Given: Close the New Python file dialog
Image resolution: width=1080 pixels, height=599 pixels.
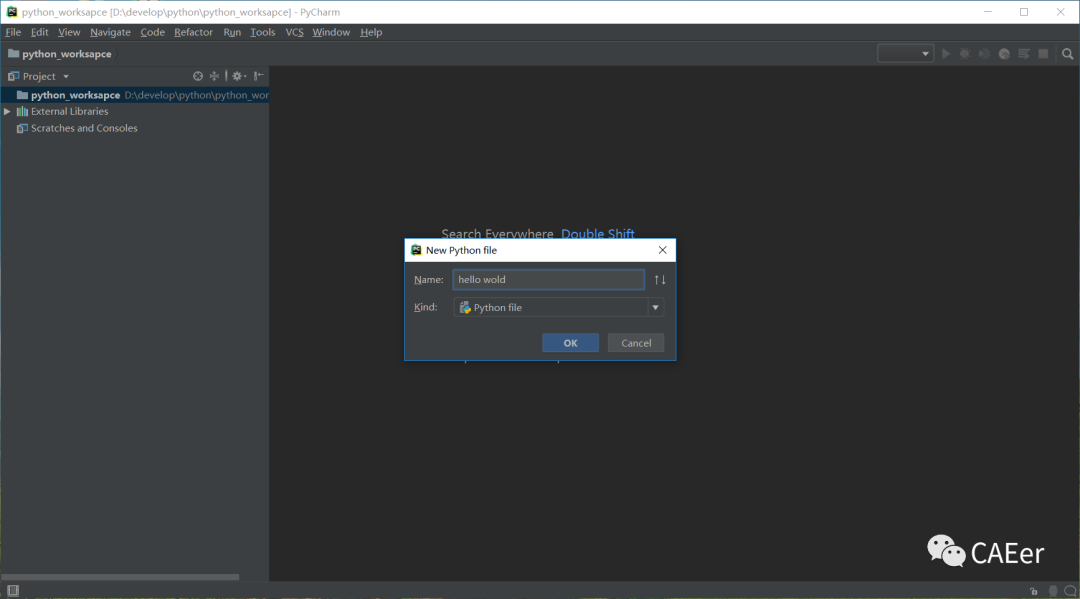Looking at the screenshot, I should pyautogui.click(x=663, y=250).
